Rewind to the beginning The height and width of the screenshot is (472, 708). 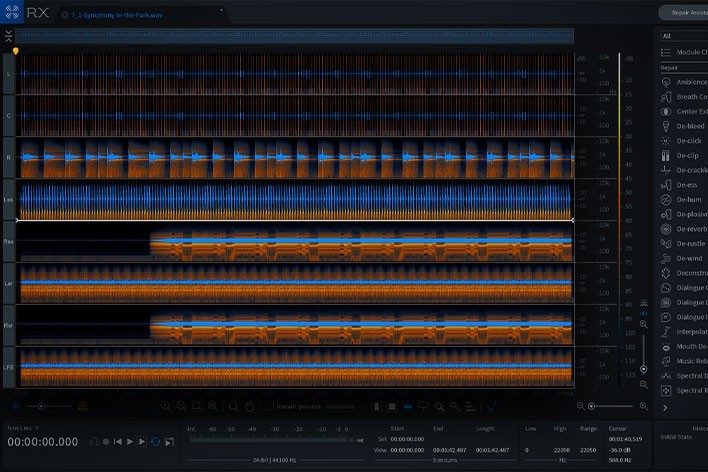[x=117, y=442]
